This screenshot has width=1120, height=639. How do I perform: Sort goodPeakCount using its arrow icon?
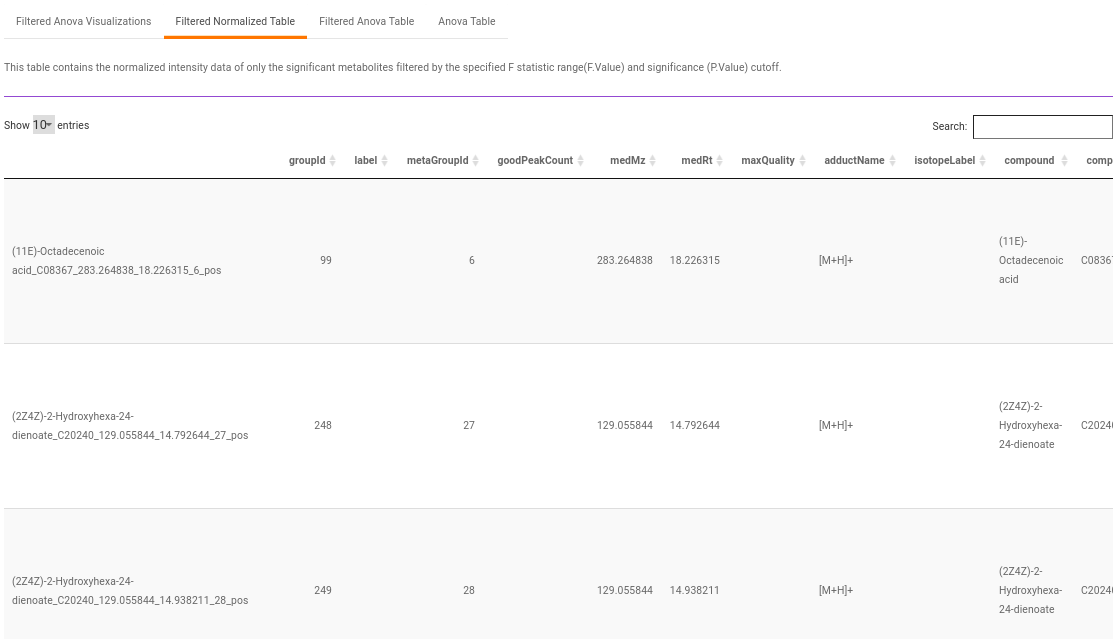coord(581,161)
